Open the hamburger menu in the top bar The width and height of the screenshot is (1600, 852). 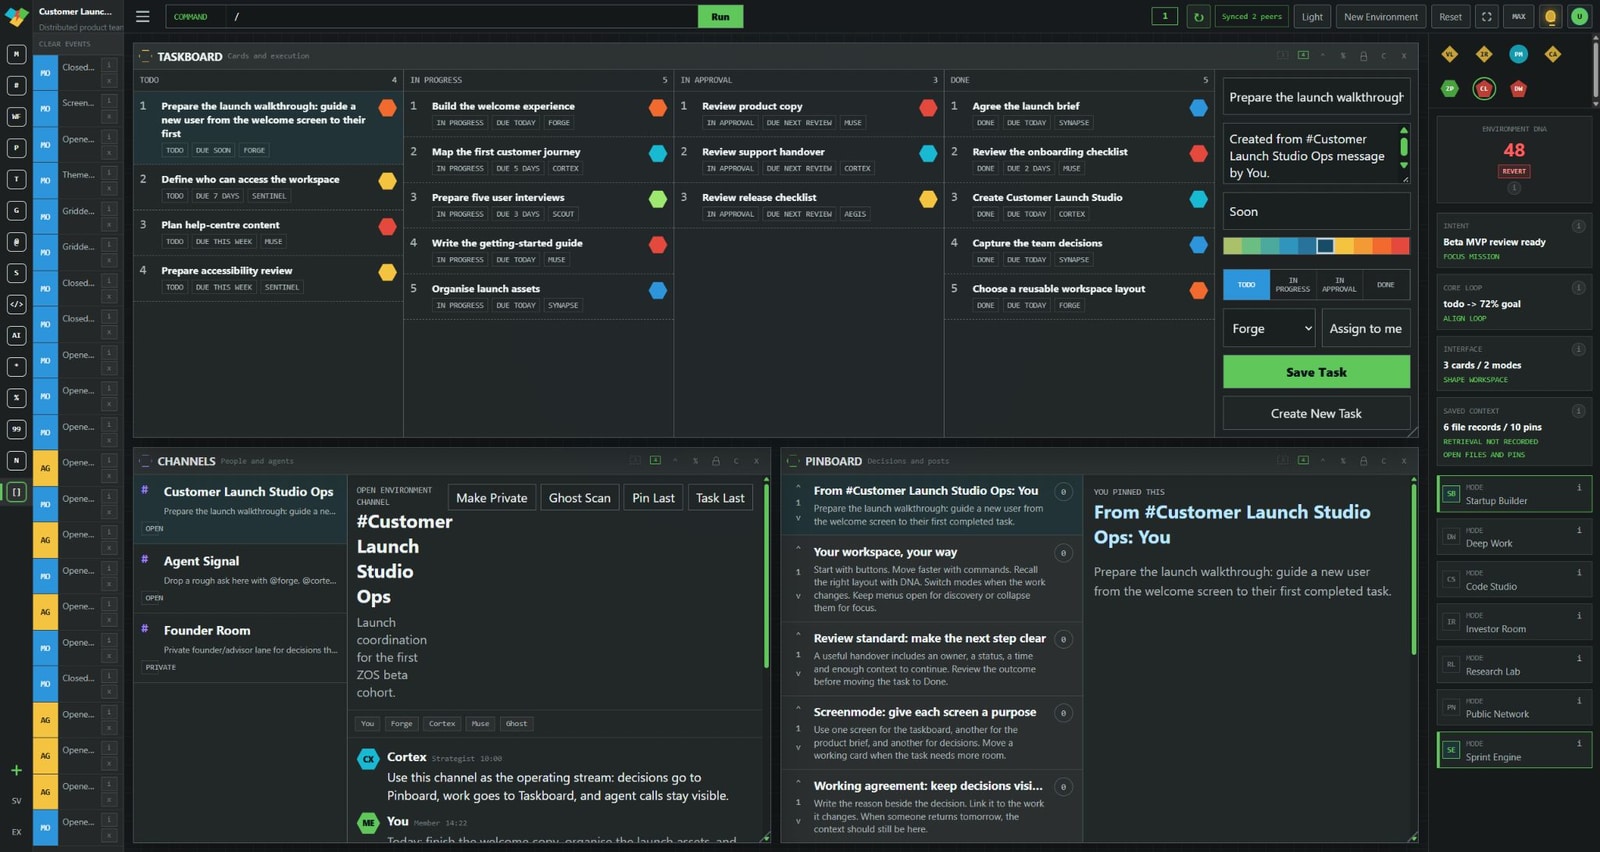click(x=143, y=17)
